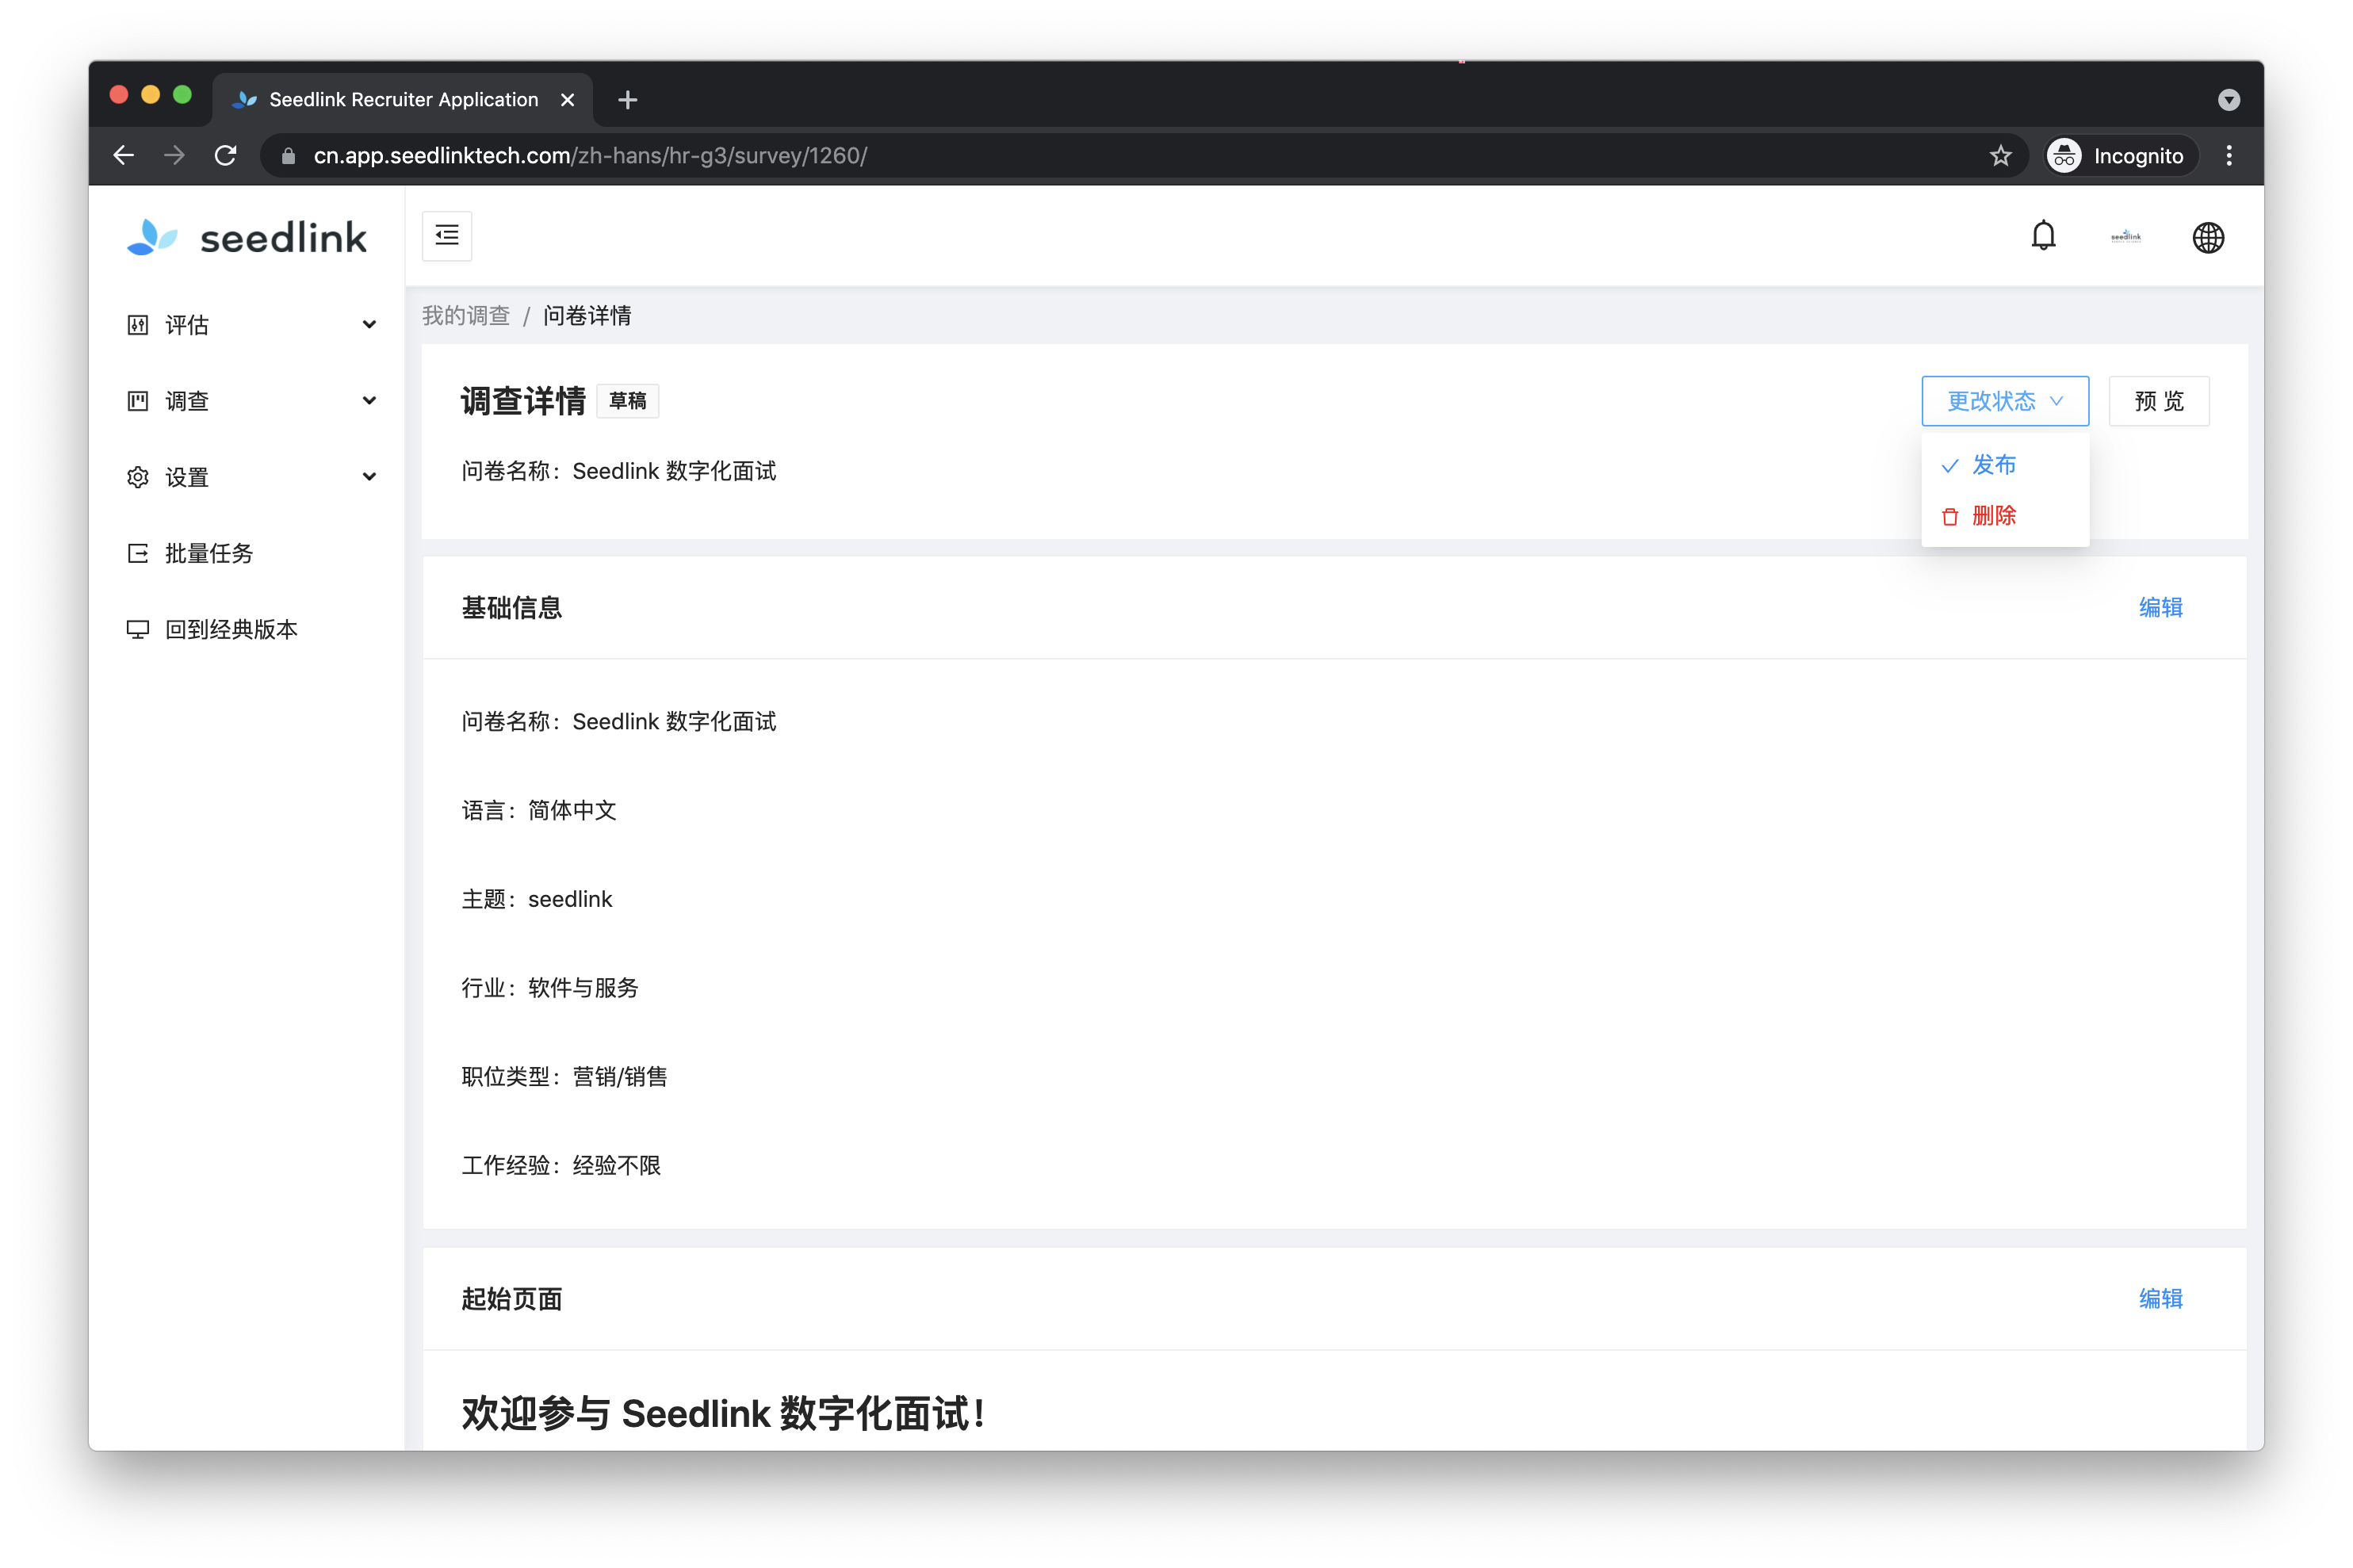Click the 基础信息 section title

click(x=511, y=608)
